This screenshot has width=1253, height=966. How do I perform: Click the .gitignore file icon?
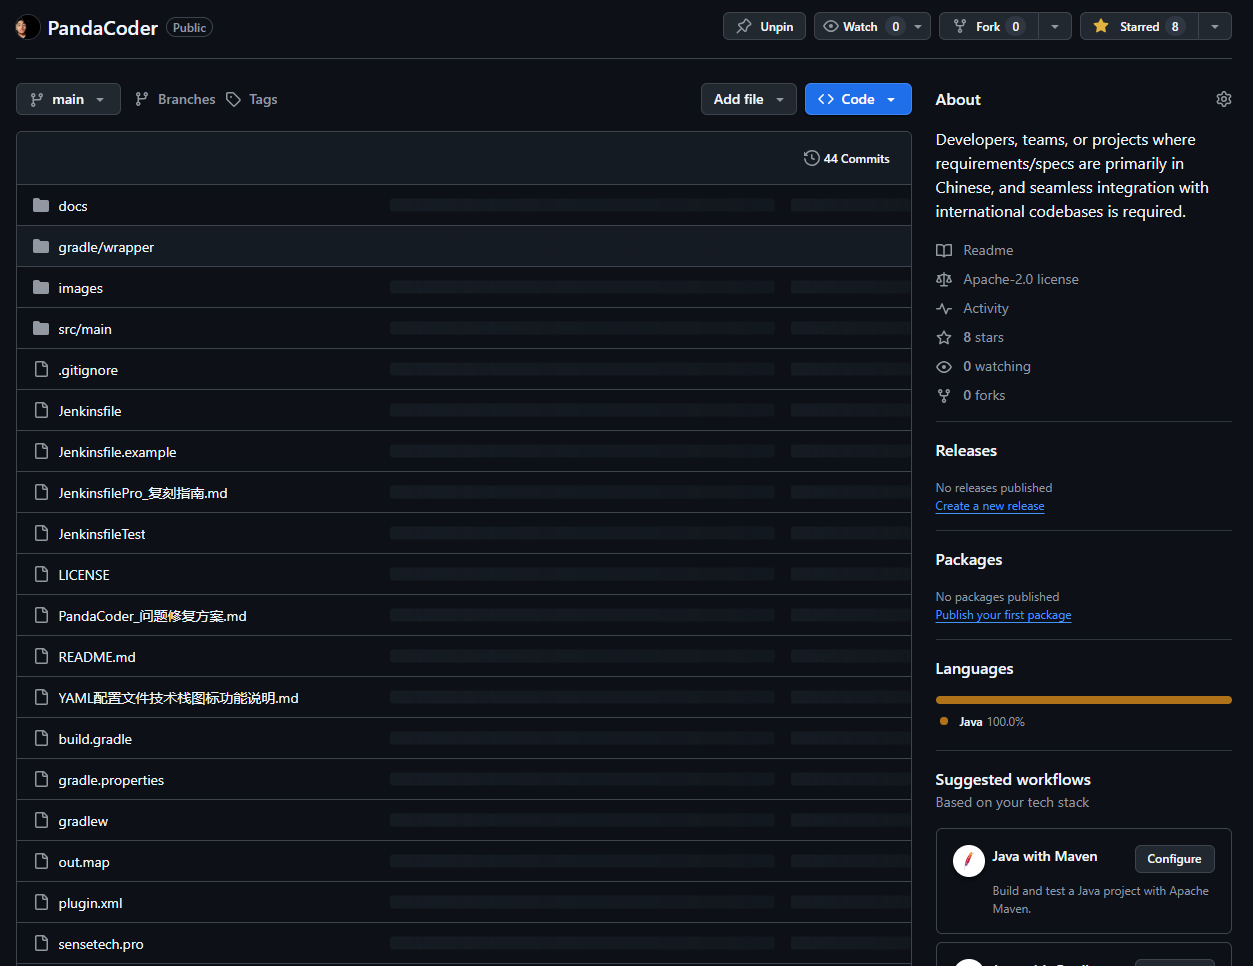coord(41,369)
